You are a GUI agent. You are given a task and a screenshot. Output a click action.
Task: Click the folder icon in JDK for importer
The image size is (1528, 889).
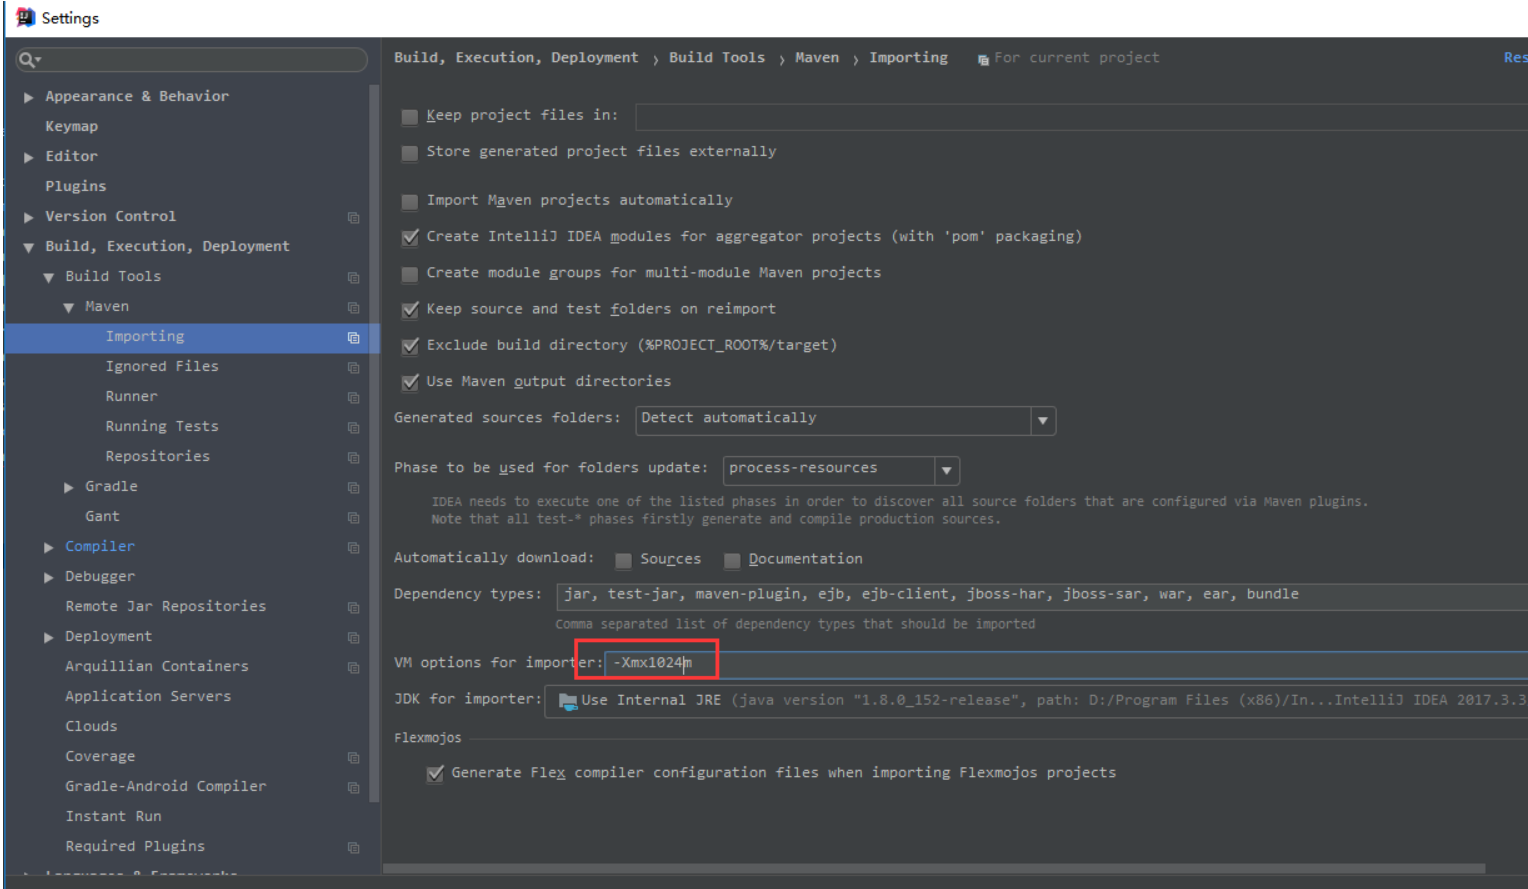(568, 701)
